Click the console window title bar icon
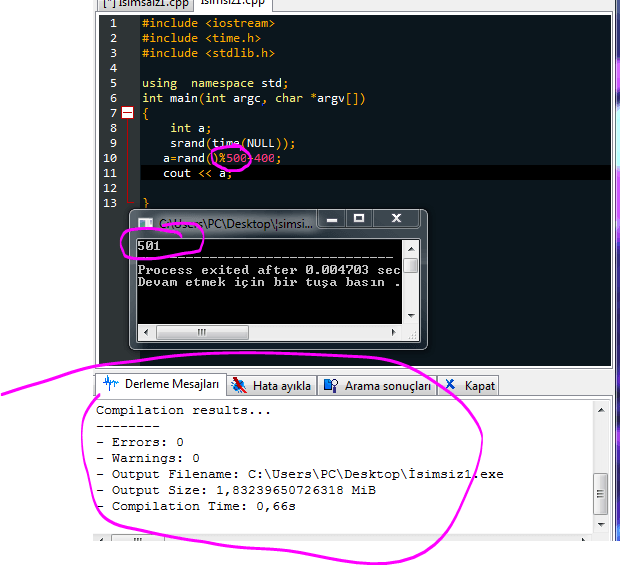 tap(145, 223)
